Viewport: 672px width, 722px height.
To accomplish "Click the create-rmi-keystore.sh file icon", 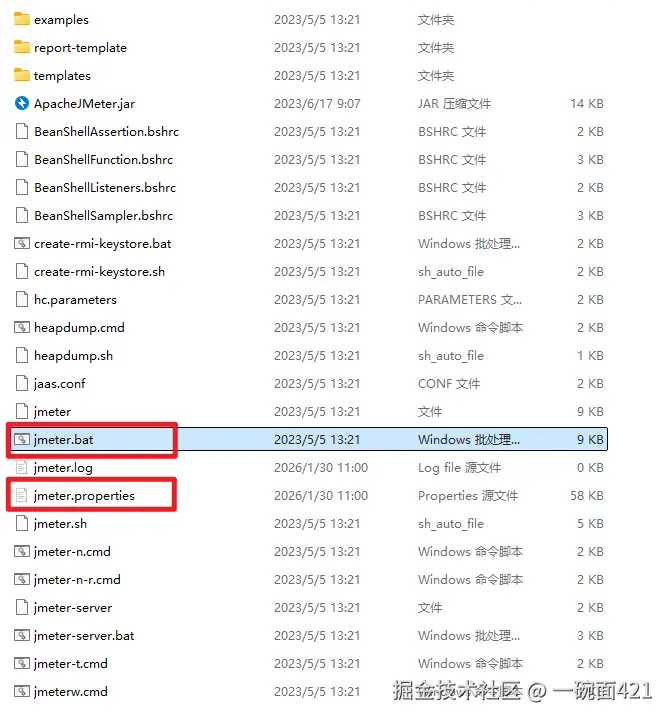I will (22, 271).
